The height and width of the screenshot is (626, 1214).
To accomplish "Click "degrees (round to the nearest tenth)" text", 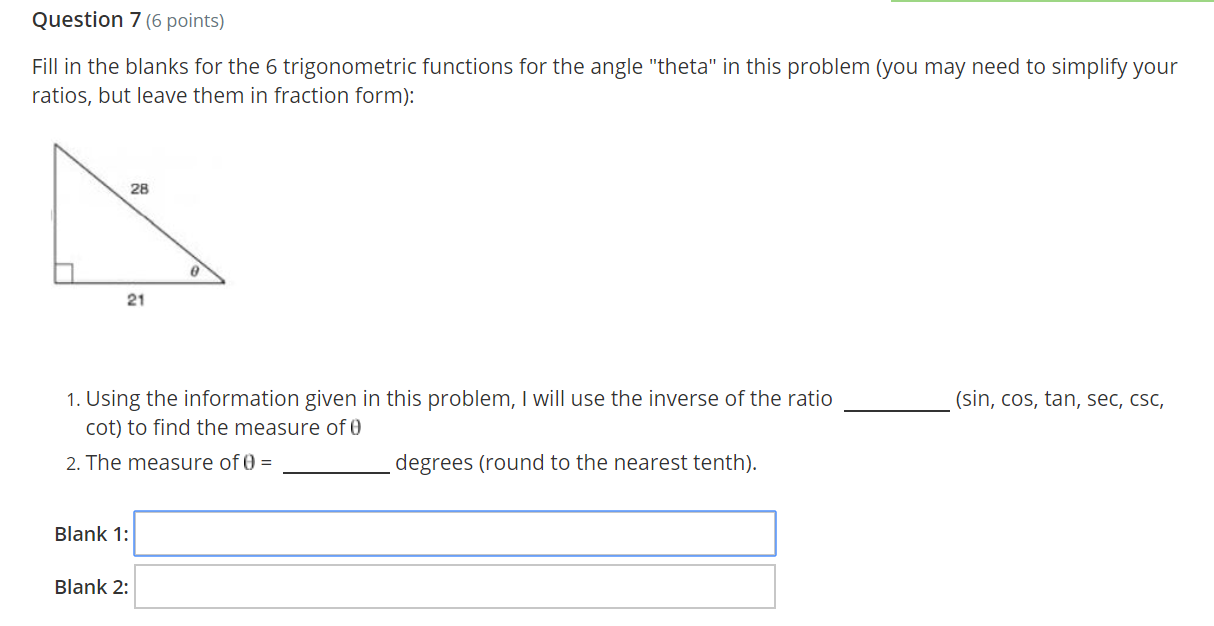I will point(576,463).
